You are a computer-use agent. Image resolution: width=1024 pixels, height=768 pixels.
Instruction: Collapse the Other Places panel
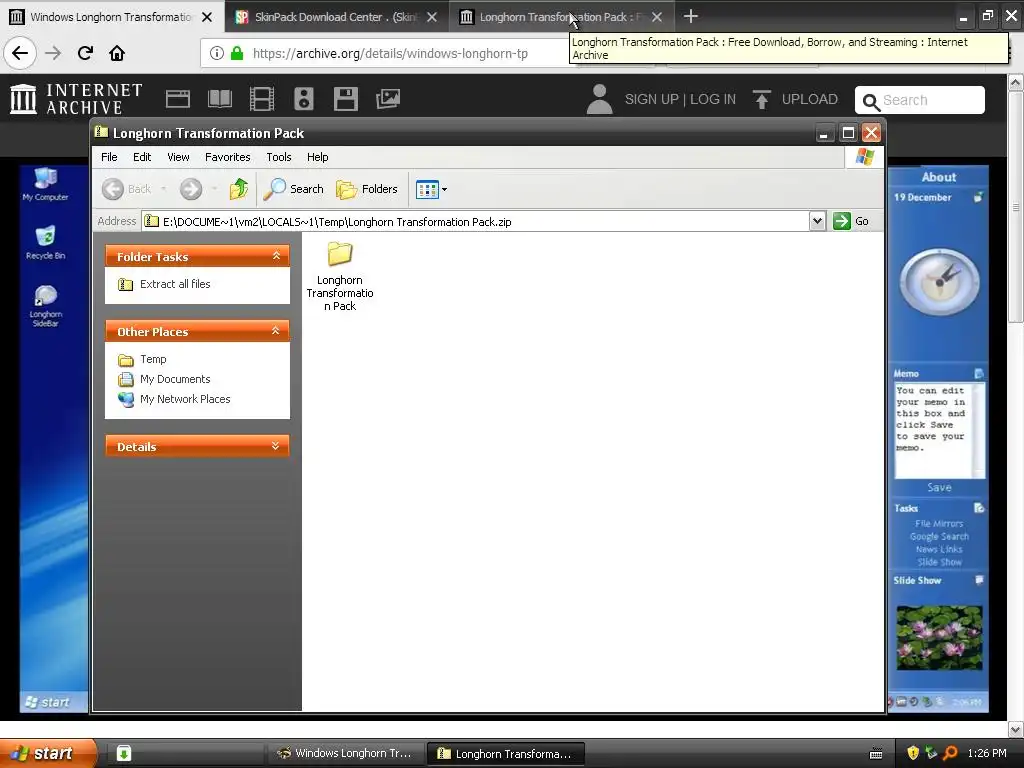[x=276, y=331]
